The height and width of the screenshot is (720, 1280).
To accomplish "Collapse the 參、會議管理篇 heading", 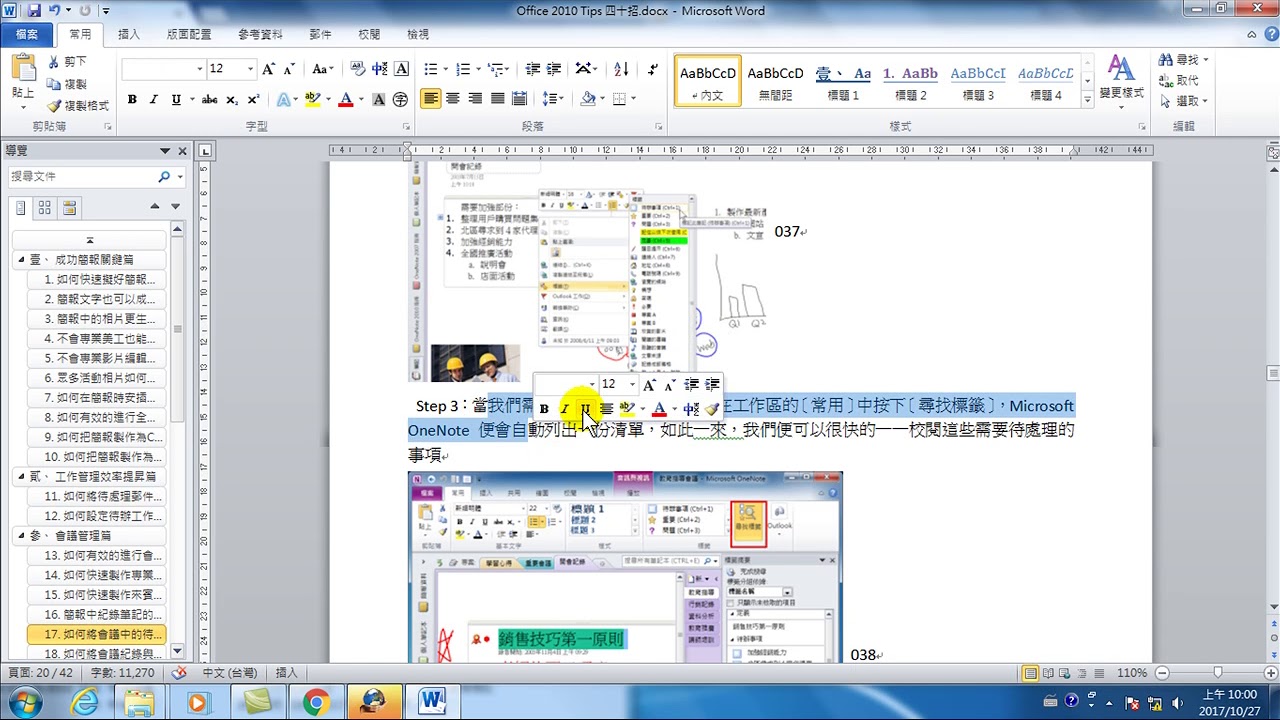I will point(21,536).
